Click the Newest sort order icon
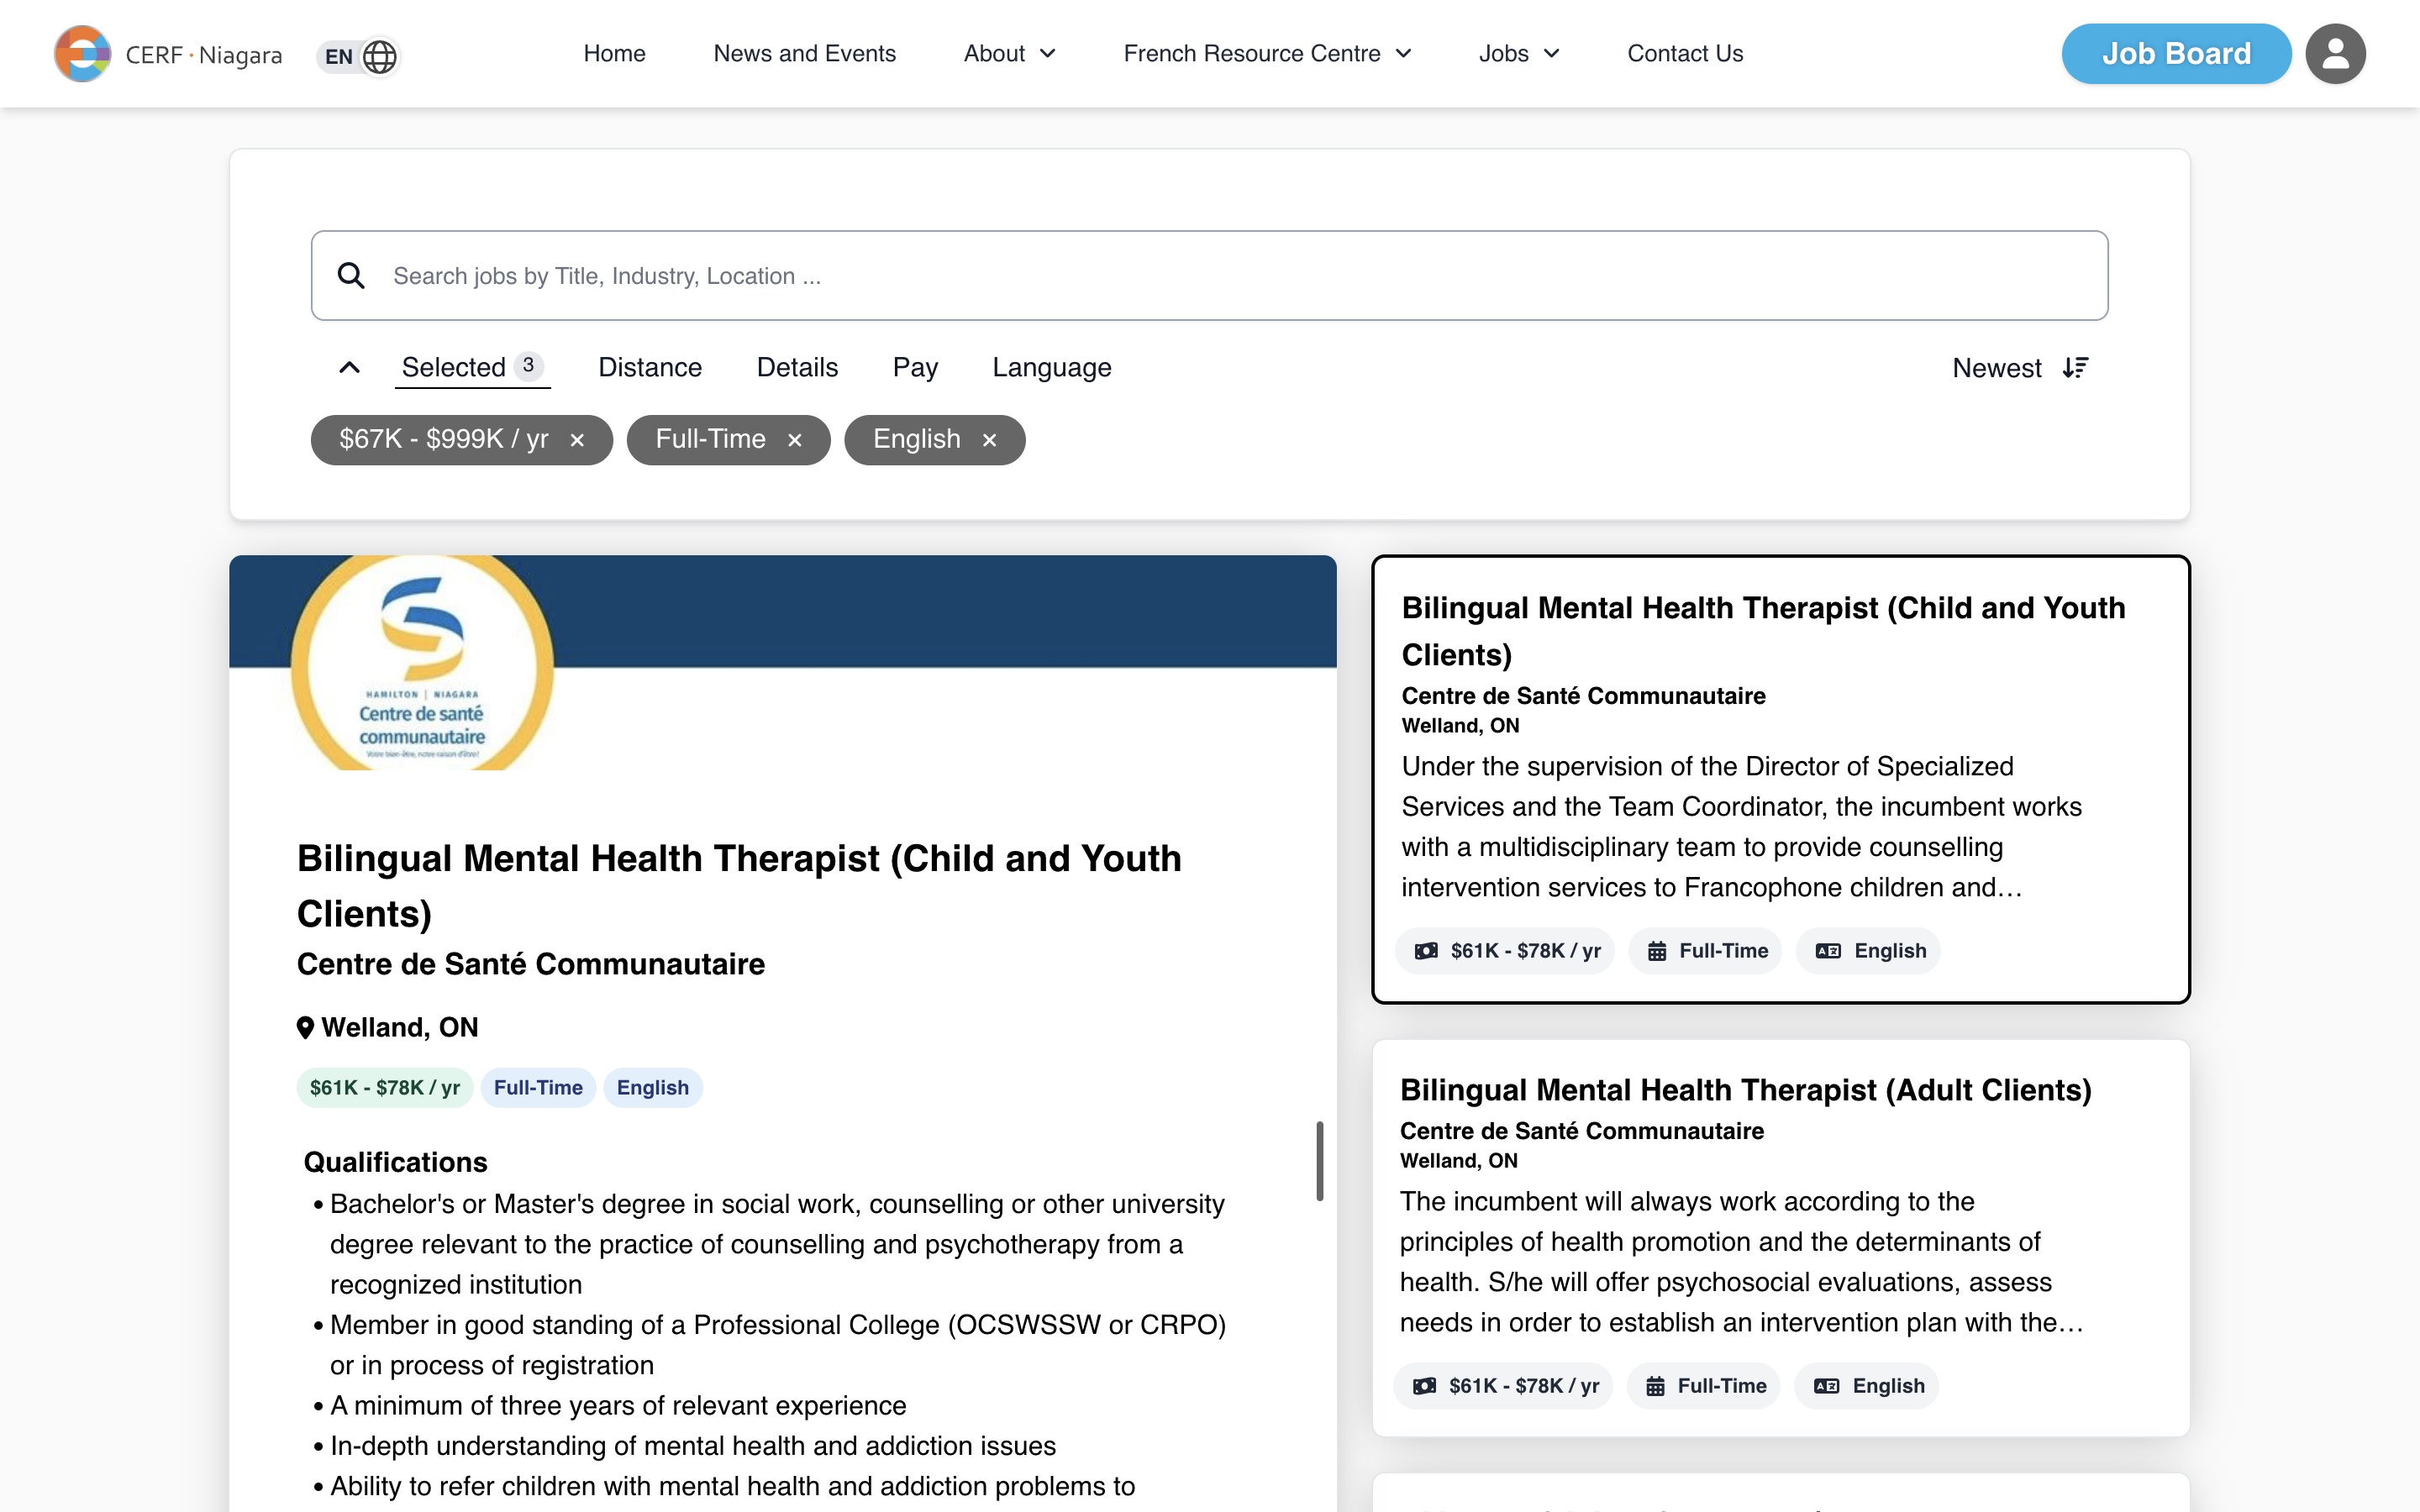Viewport: 2420px width, 1512px height. coord(2075,368)
